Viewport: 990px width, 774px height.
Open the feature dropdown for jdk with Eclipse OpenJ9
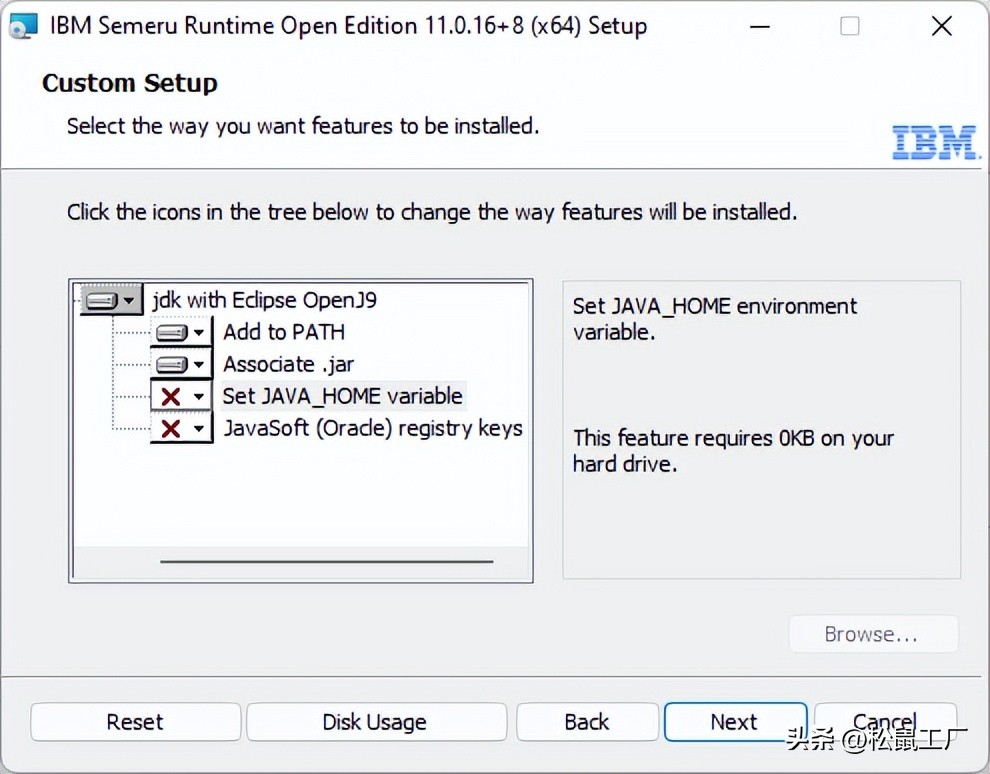pyautogui.click(x=130, y=299)
